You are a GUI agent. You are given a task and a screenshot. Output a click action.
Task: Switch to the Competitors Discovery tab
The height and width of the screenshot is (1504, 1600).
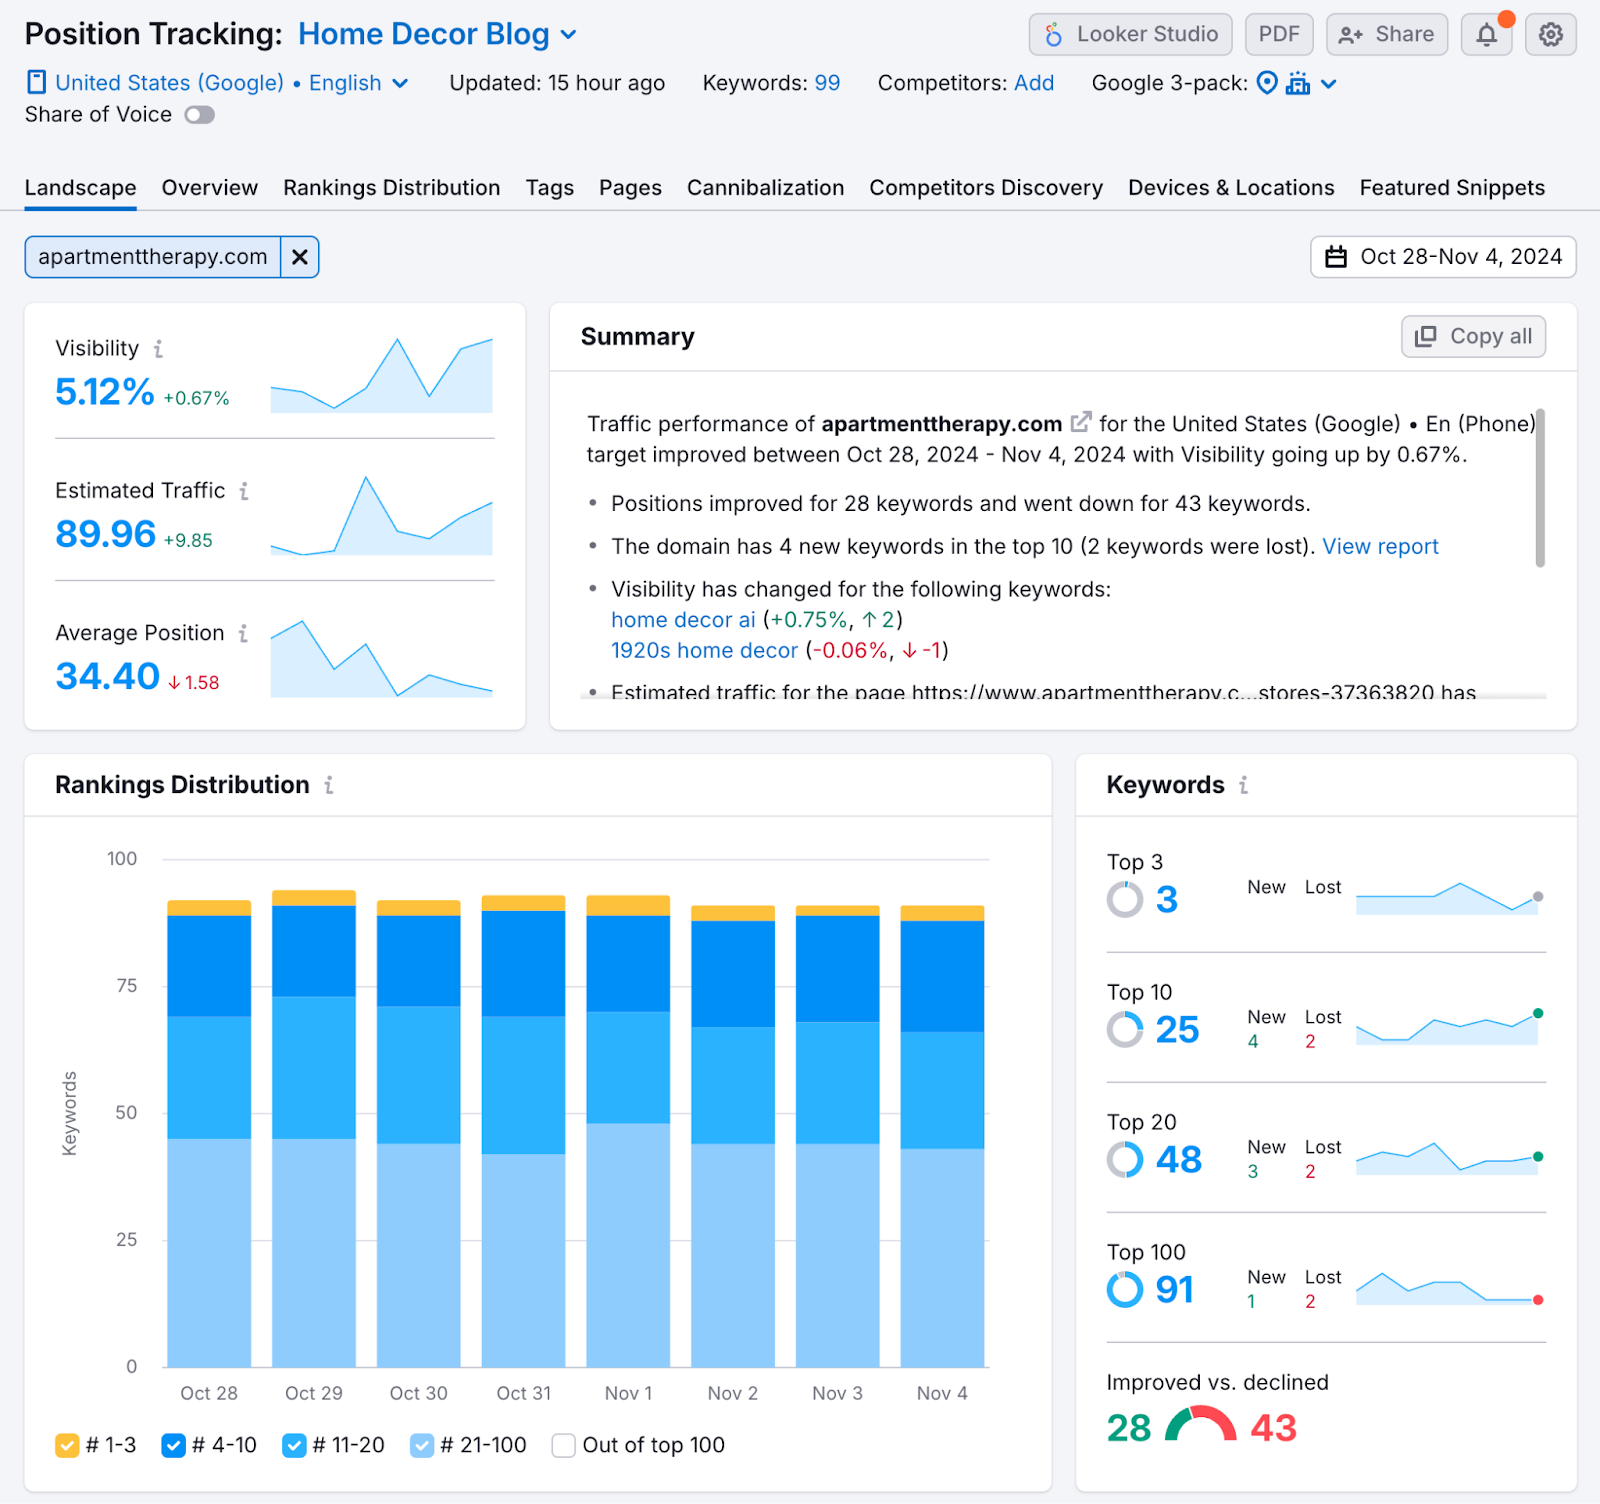(986, 187)
